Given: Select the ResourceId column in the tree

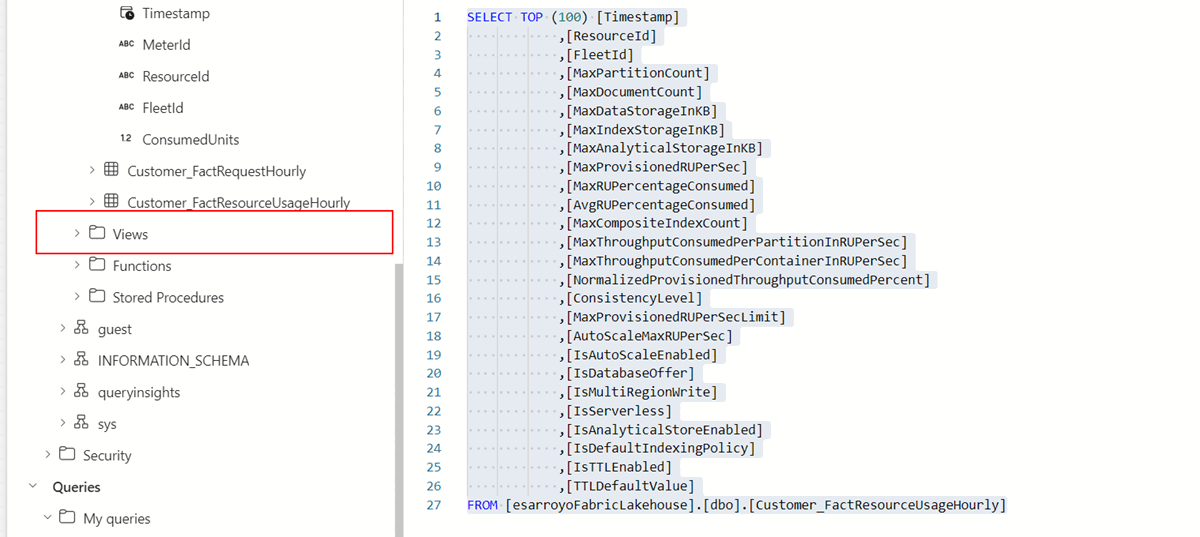Looking at the screenshot, I should click(x=176, y=76).
